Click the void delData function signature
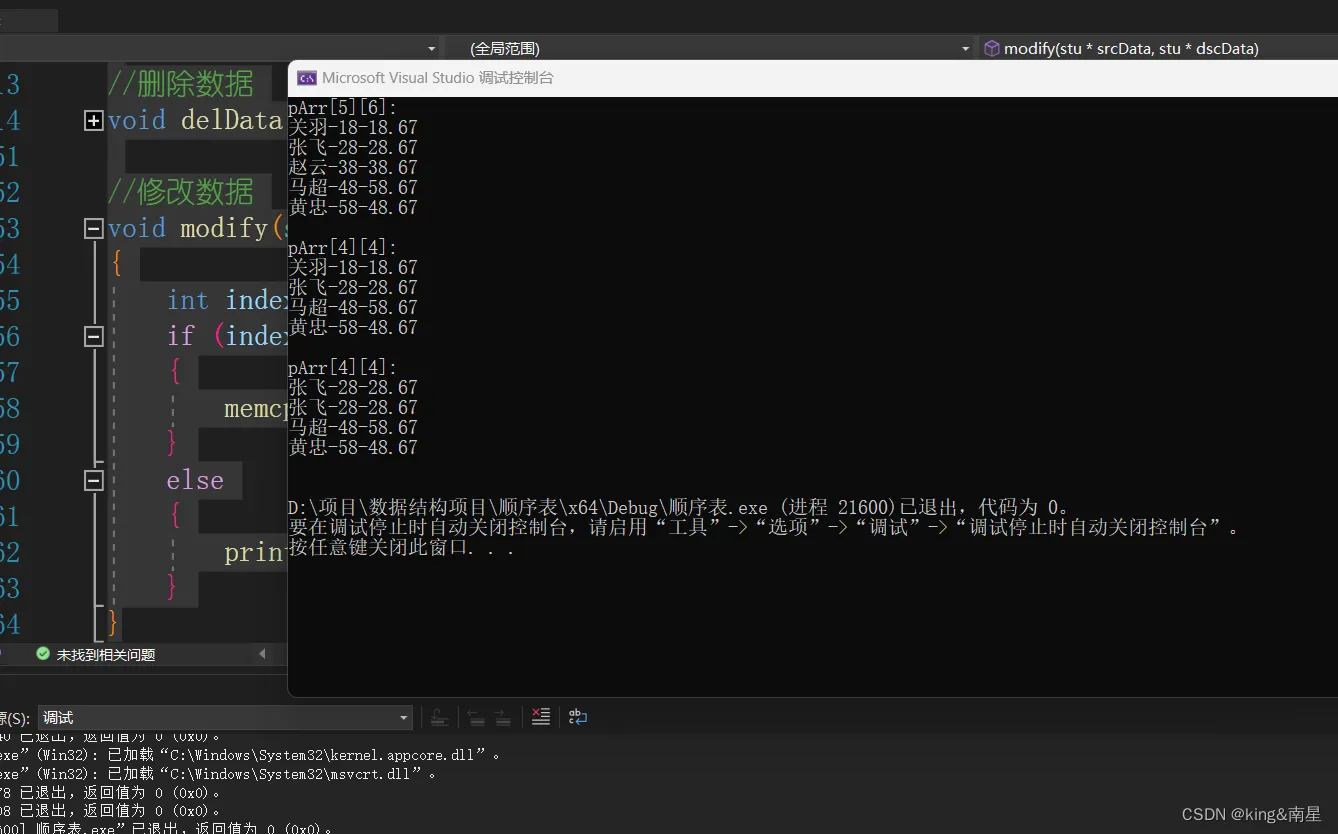The image size is (1338, 834). coord(195,121)
